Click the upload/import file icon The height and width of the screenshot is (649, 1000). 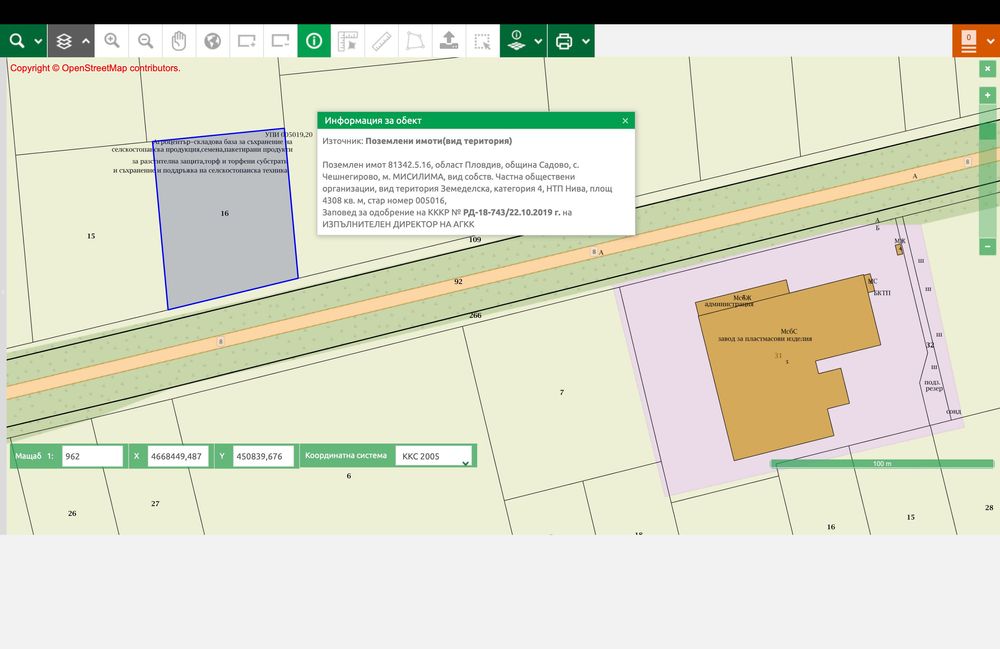(448, 41)
